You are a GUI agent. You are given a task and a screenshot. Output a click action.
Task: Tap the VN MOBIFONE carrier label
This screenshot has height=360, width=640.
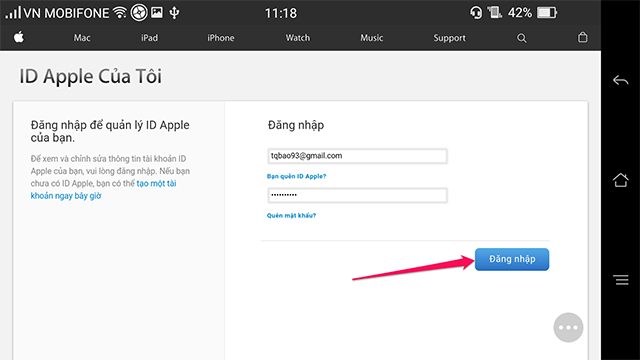click(x=66, y=13)
